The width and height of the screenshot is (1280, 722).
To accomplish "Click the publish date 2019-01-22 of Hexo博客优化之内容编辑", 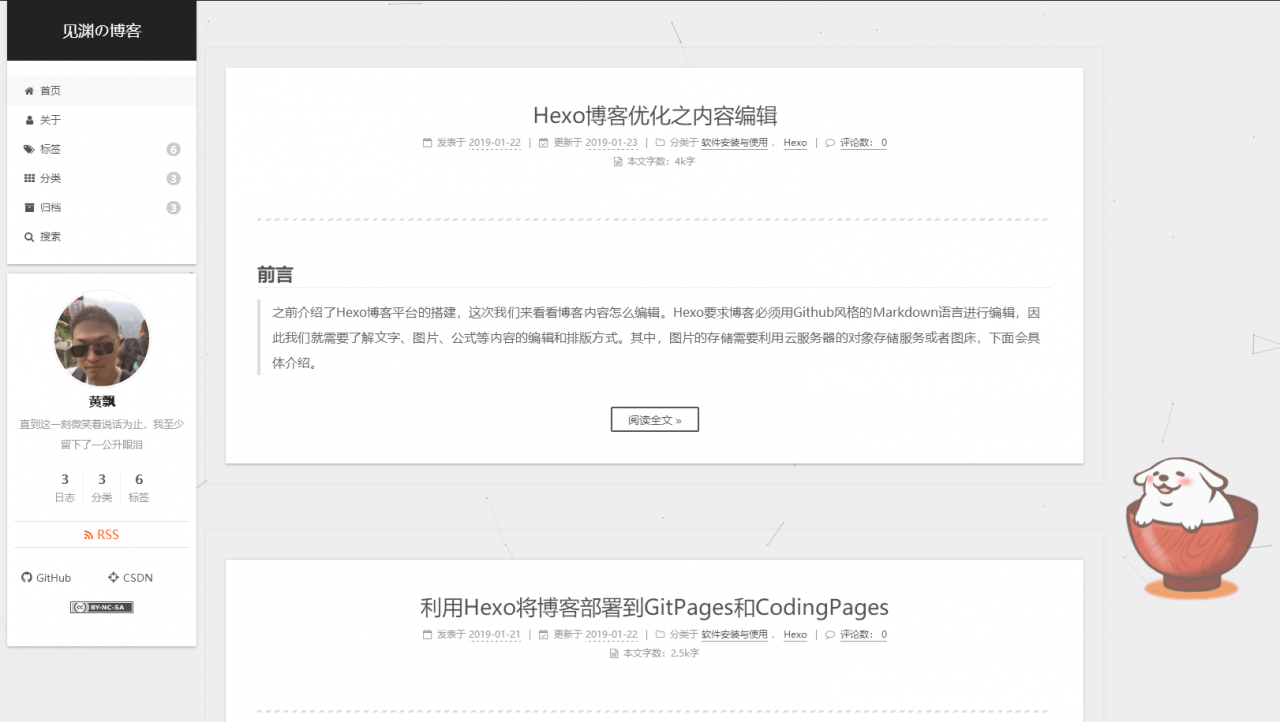I will click(x=495, y=143).
